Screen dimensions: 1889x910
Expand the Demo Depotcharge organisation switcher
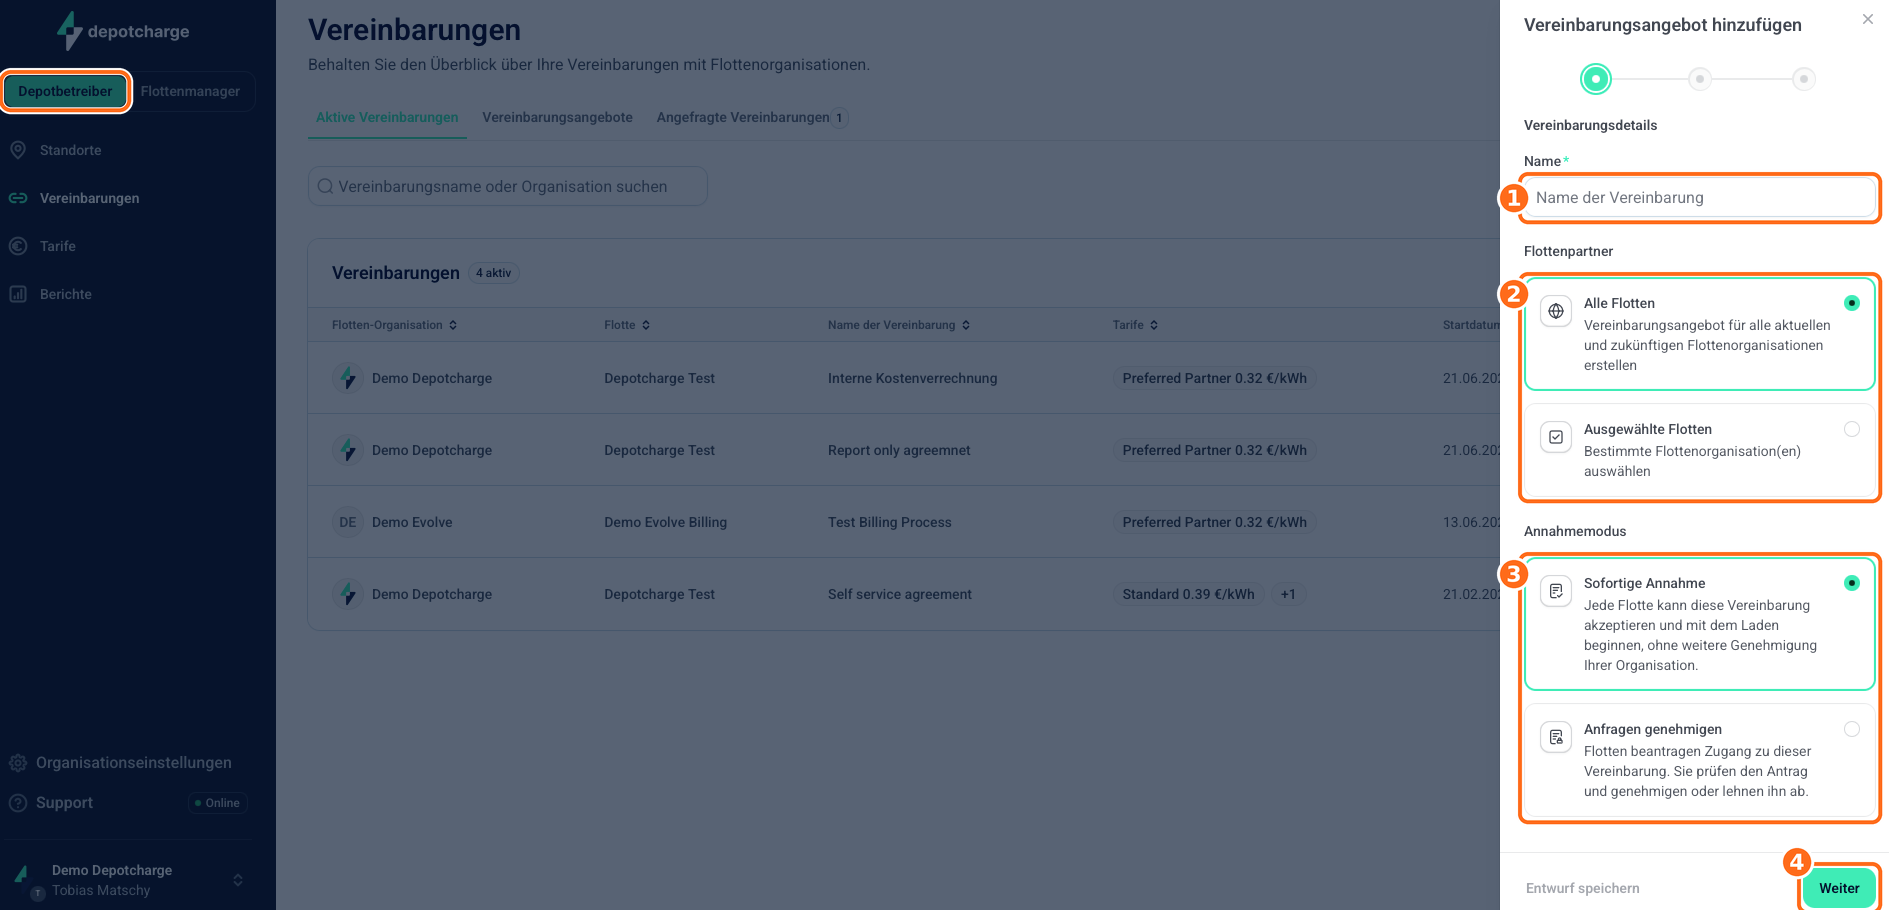[x=238, y=880]
